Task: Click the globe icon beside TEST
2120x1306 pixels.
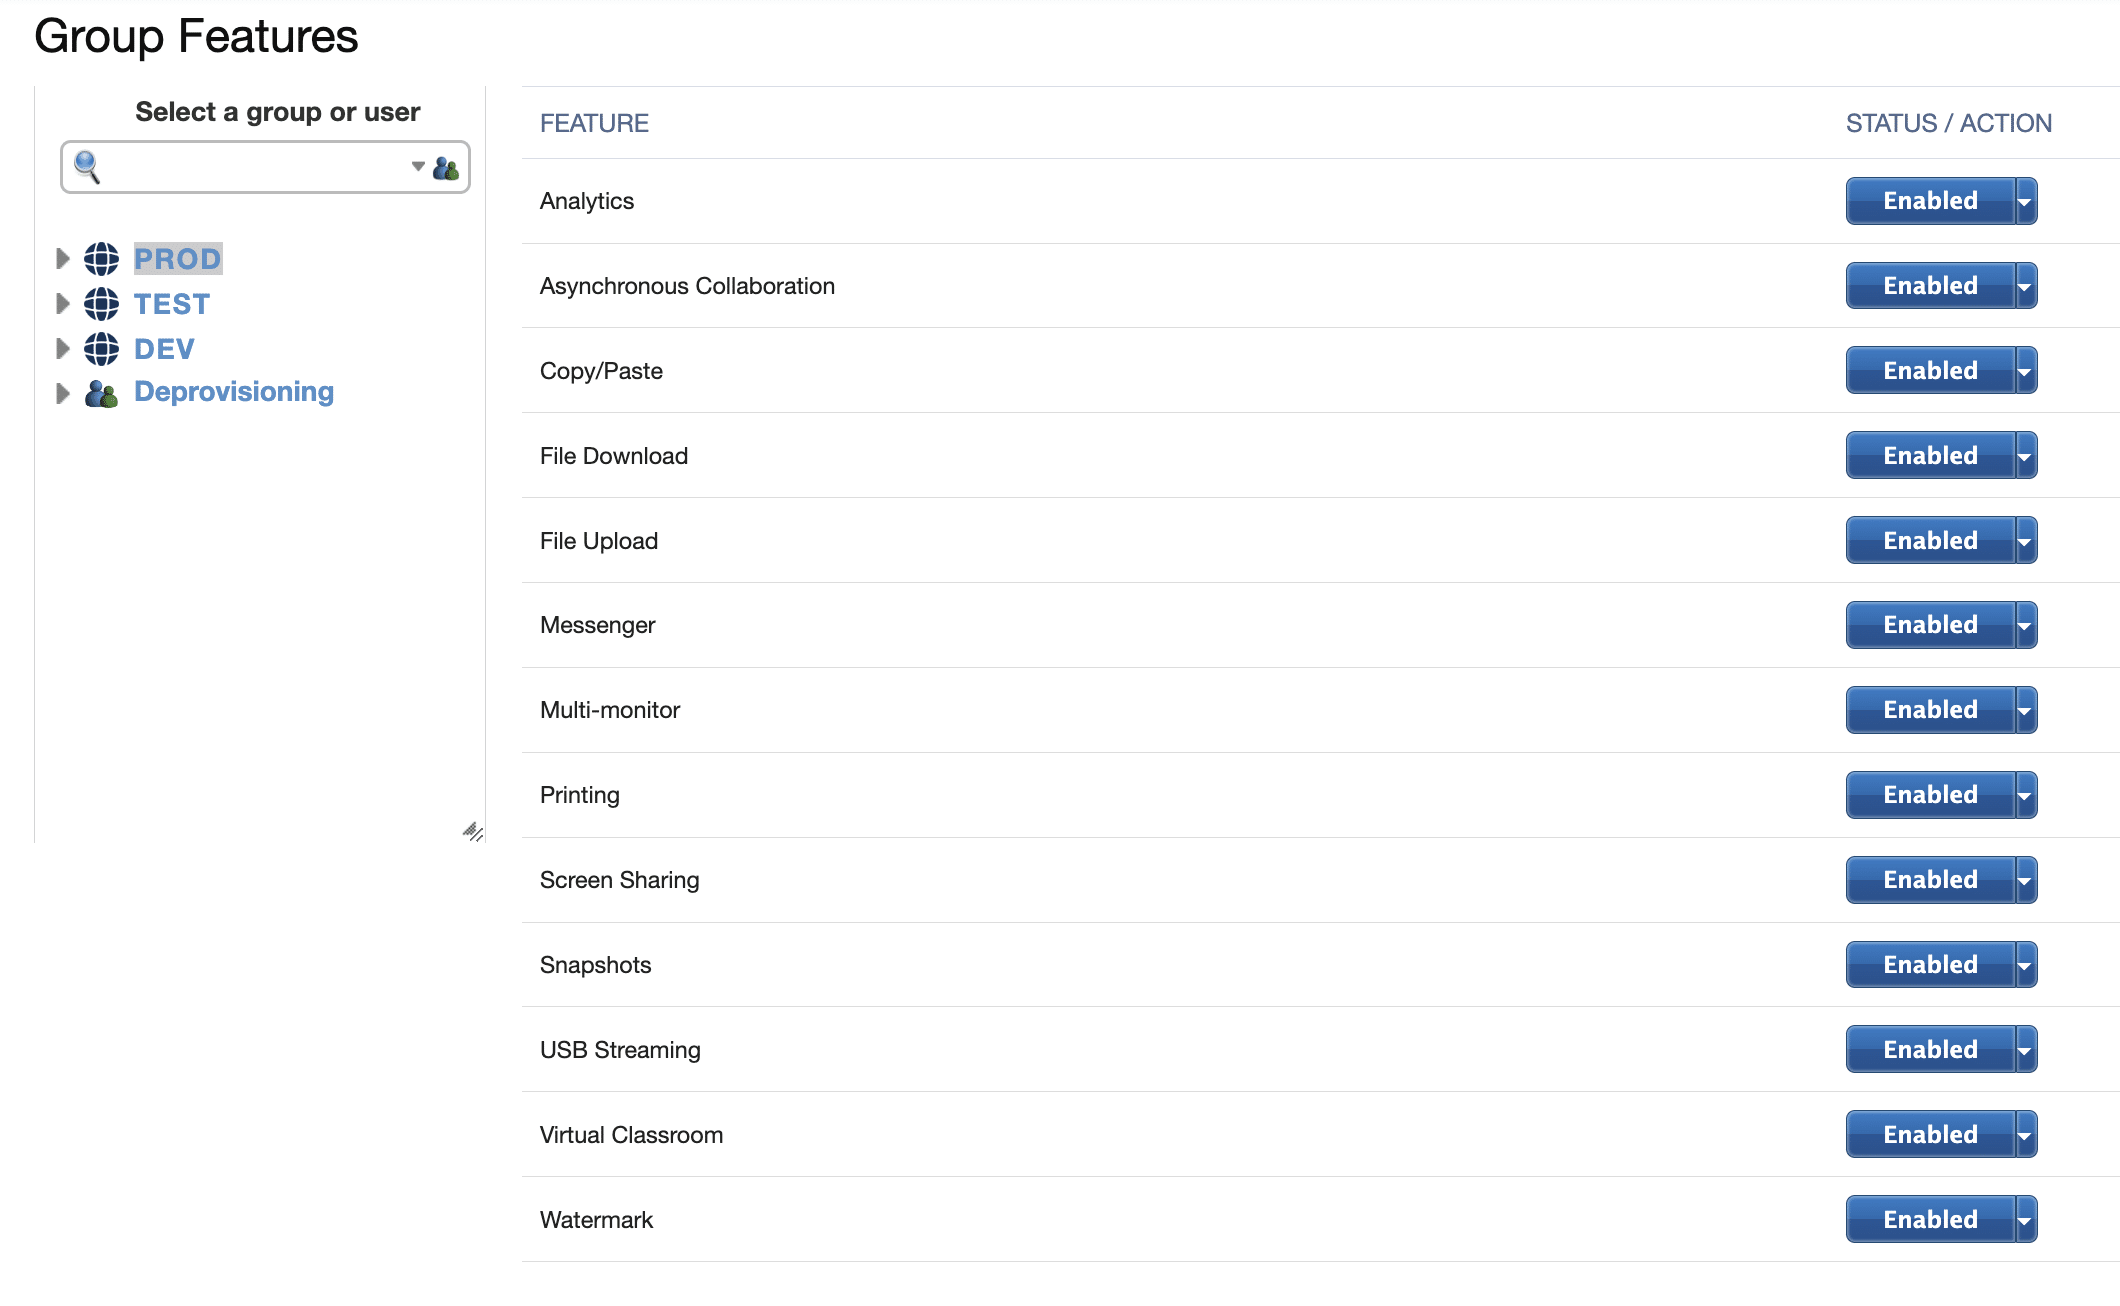Action: click(x=101, y=304)
